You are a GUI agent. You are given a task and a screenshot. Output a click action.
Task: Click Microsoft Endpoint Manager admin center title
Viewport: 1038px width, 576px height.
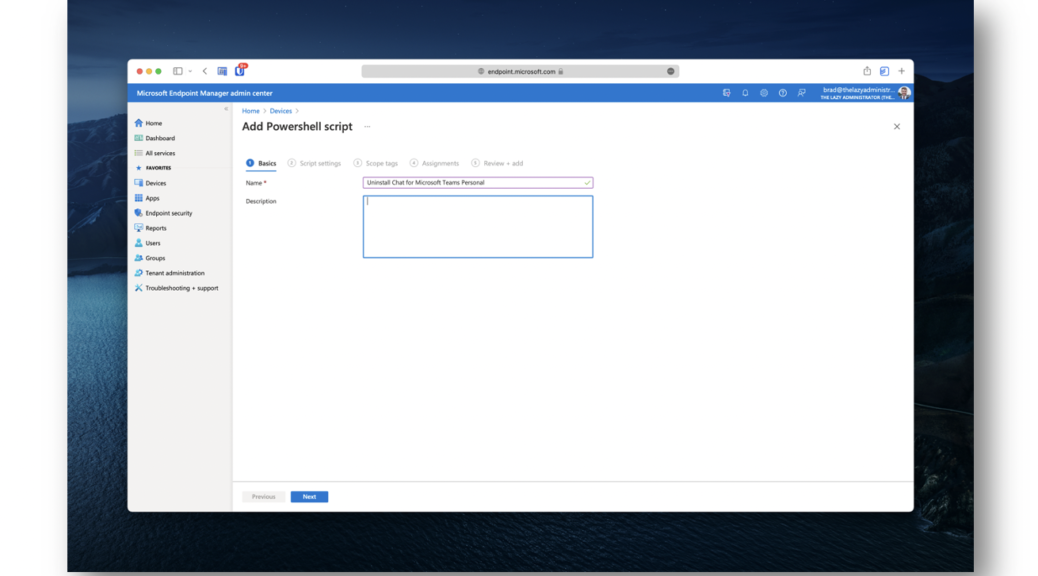click(205, 93)
